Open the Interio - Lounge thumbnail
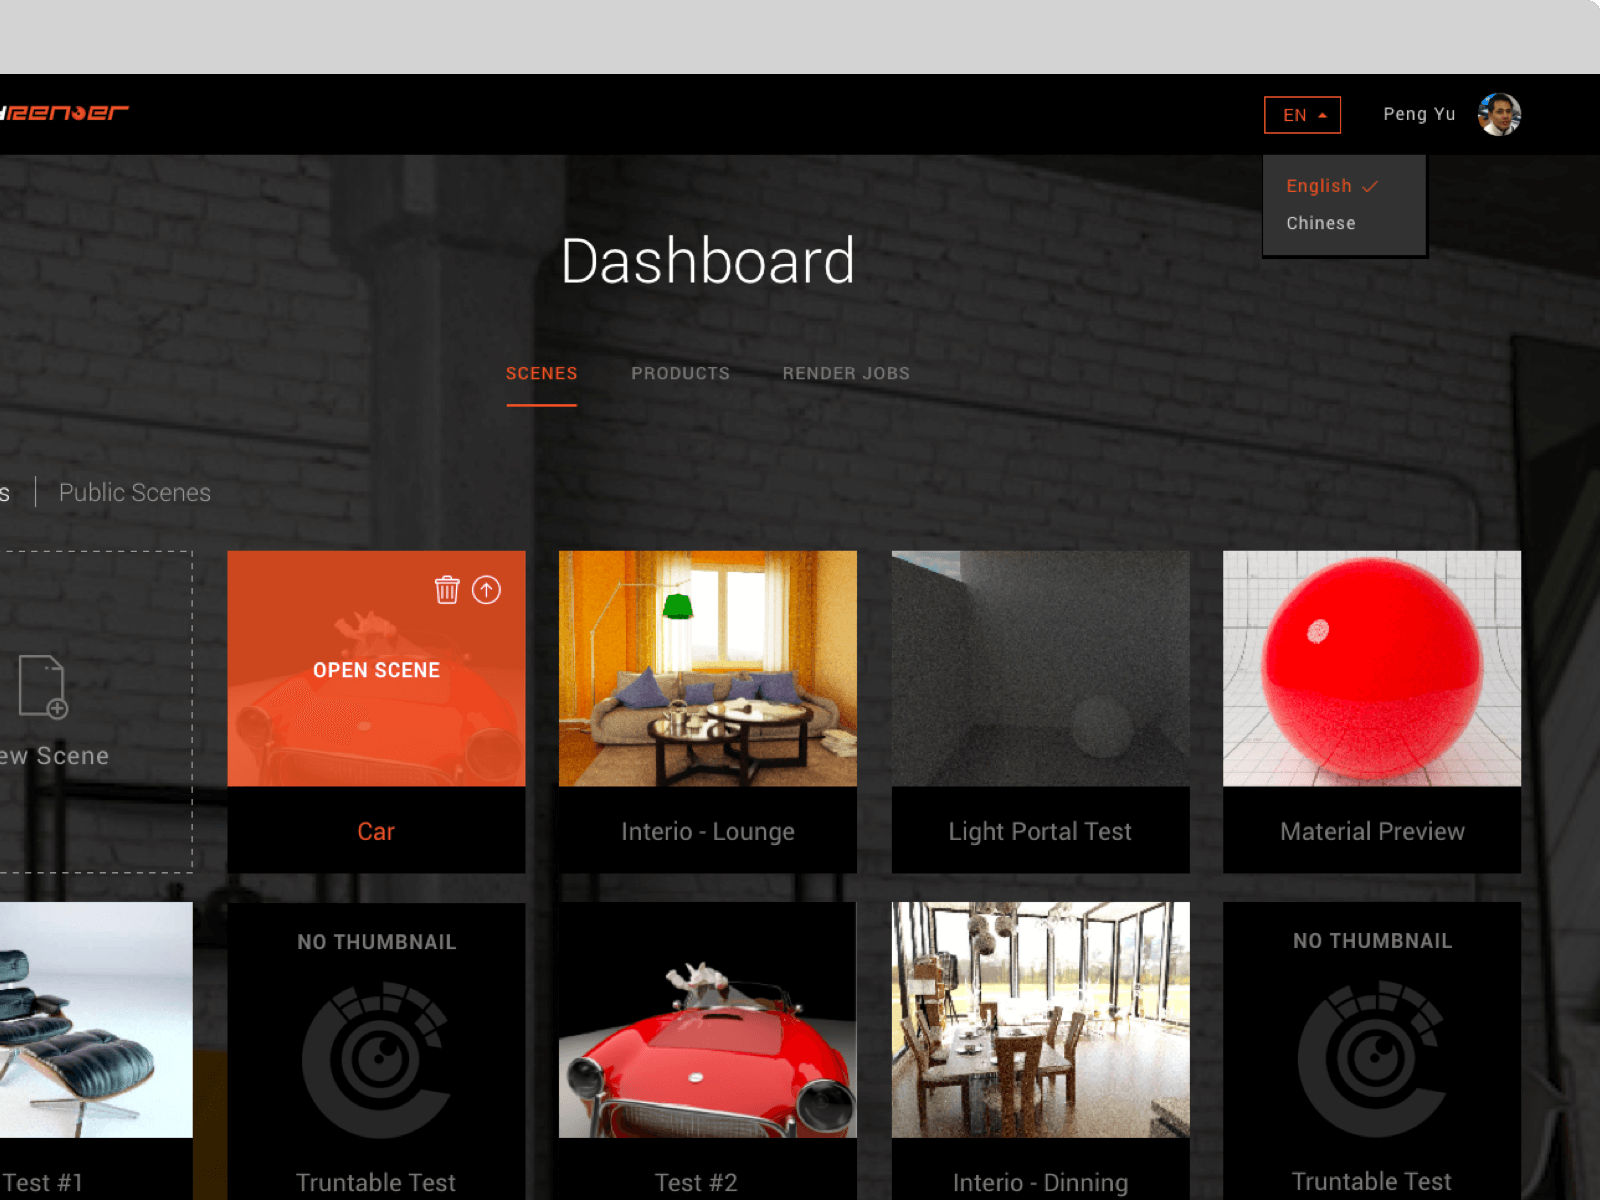Image resolution: width=1600 pixels, height=1200 pixels. pos(708,668)
